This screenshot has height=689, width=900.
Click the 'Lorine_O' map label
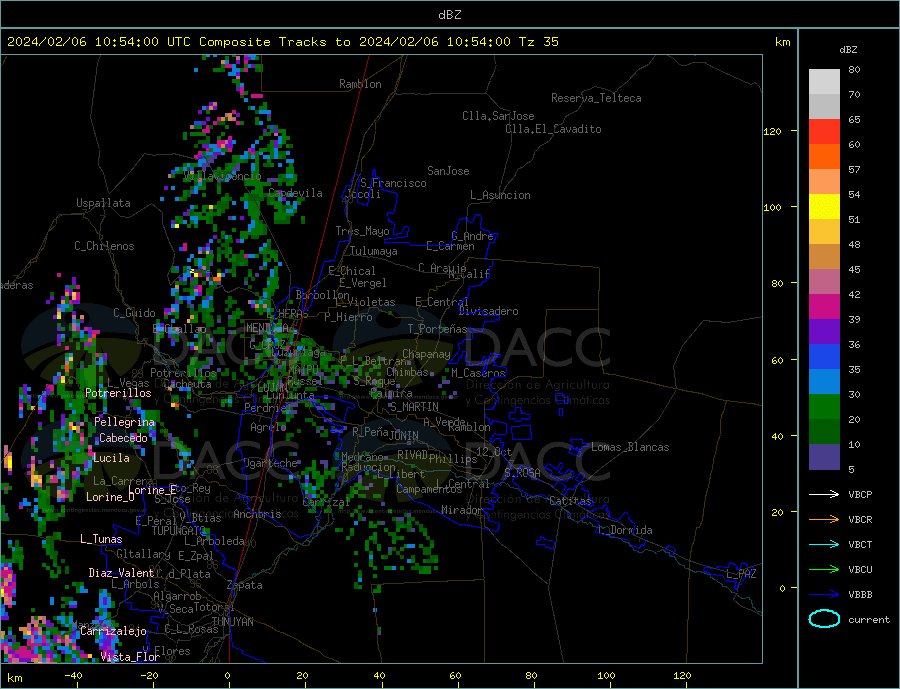click(110, 497)
